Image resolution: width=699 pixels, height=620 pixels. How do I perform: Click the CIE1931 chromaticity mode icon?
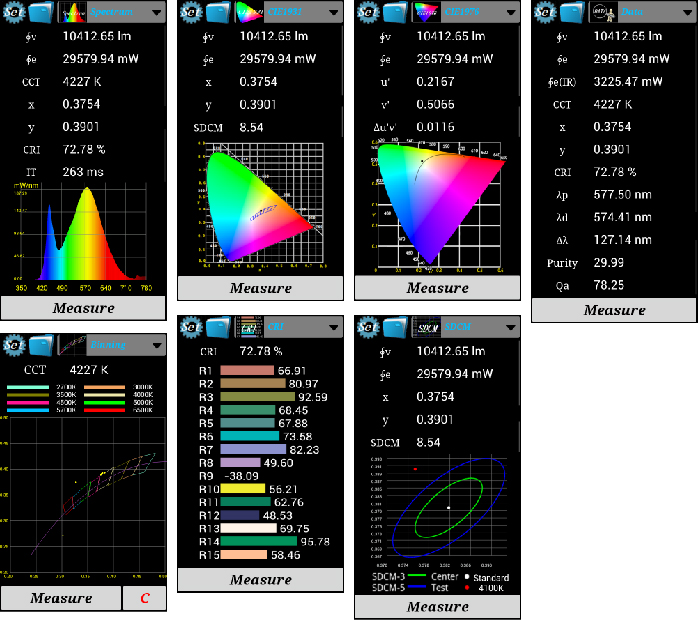249,12
